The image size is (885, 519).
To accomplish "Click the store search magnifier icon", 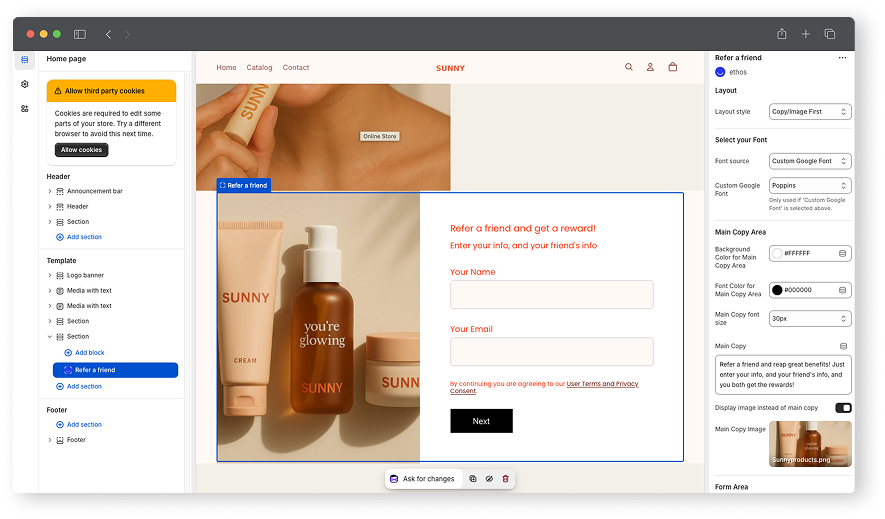I will pos(629,67).
